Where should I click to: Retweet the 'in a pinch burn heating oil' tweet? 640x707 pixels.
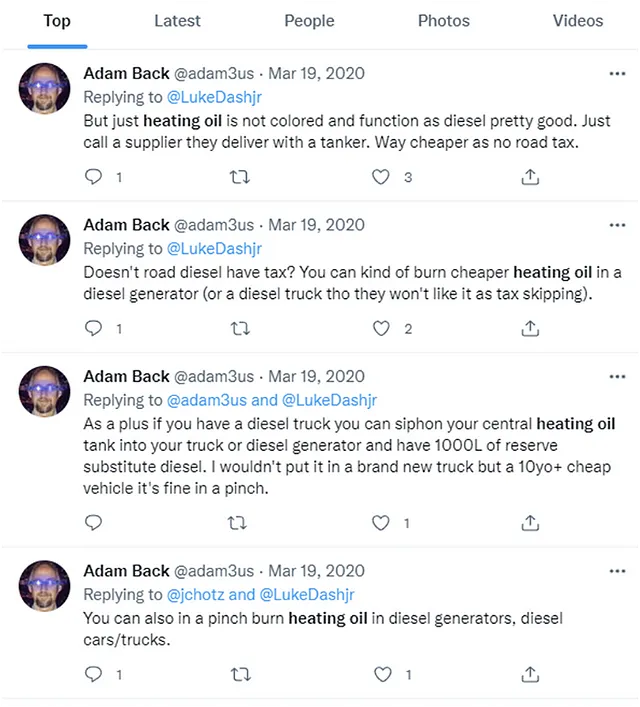(x=240, y=675)
